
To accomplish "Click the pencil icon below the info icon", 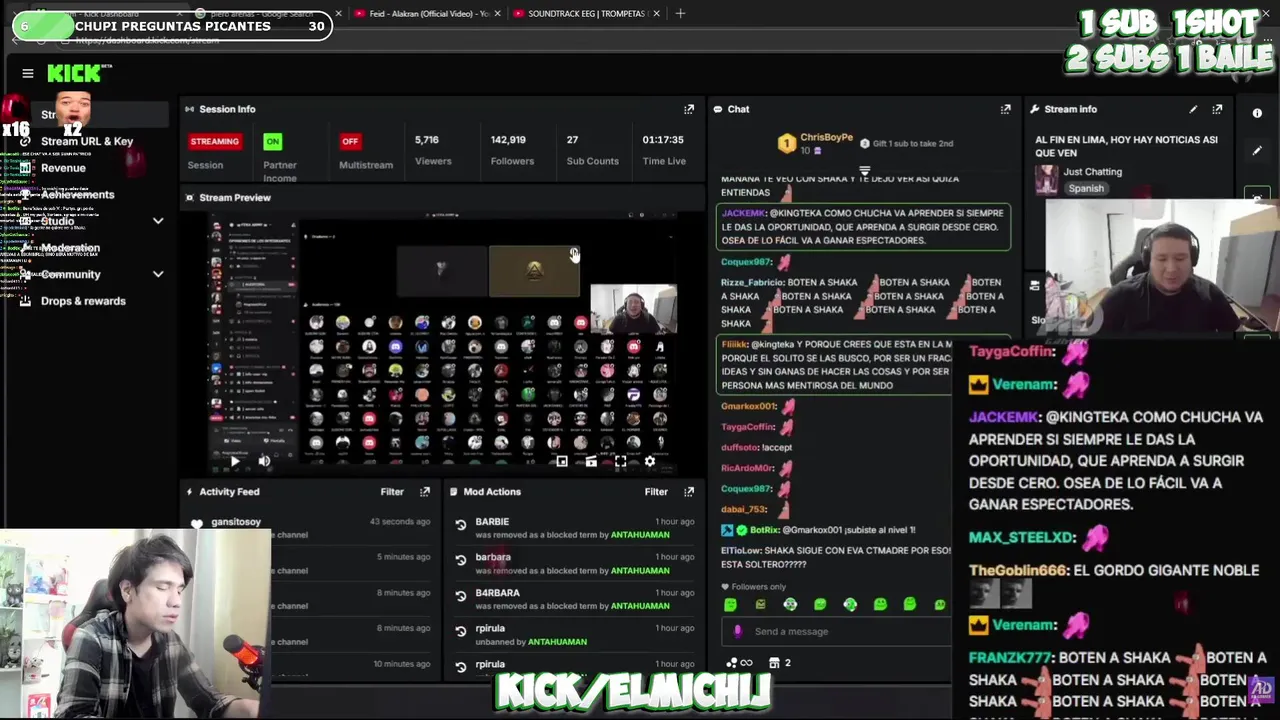I will point(1257,151).
